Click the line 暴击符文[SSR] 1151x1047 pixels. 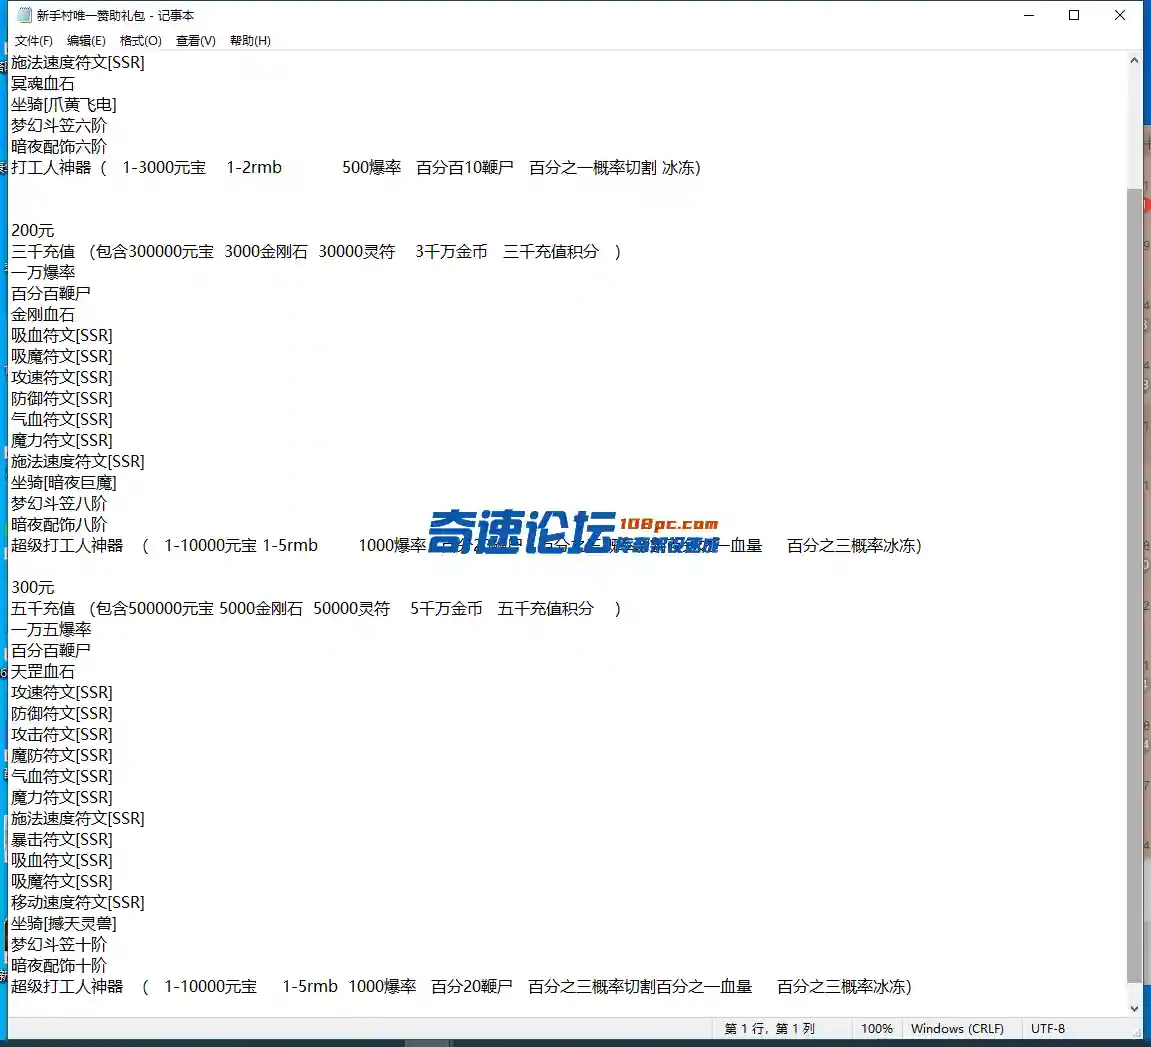(x=62, y=839)
